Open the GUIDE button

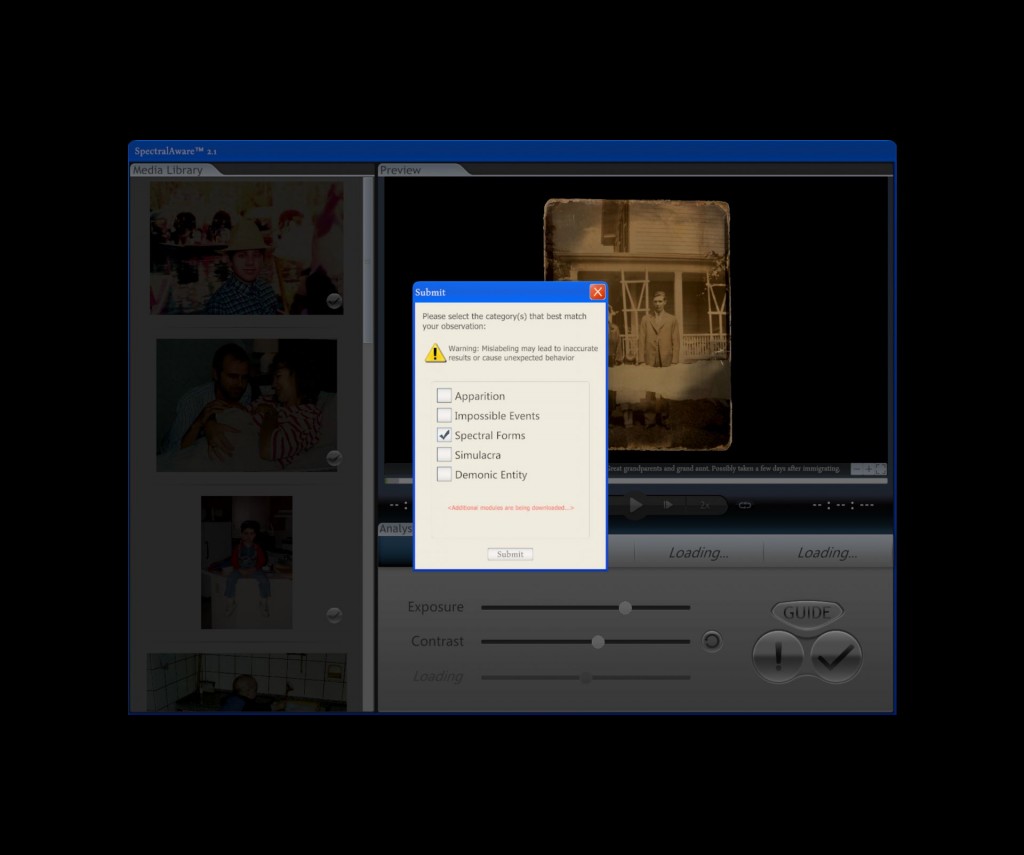click(806, 613)
